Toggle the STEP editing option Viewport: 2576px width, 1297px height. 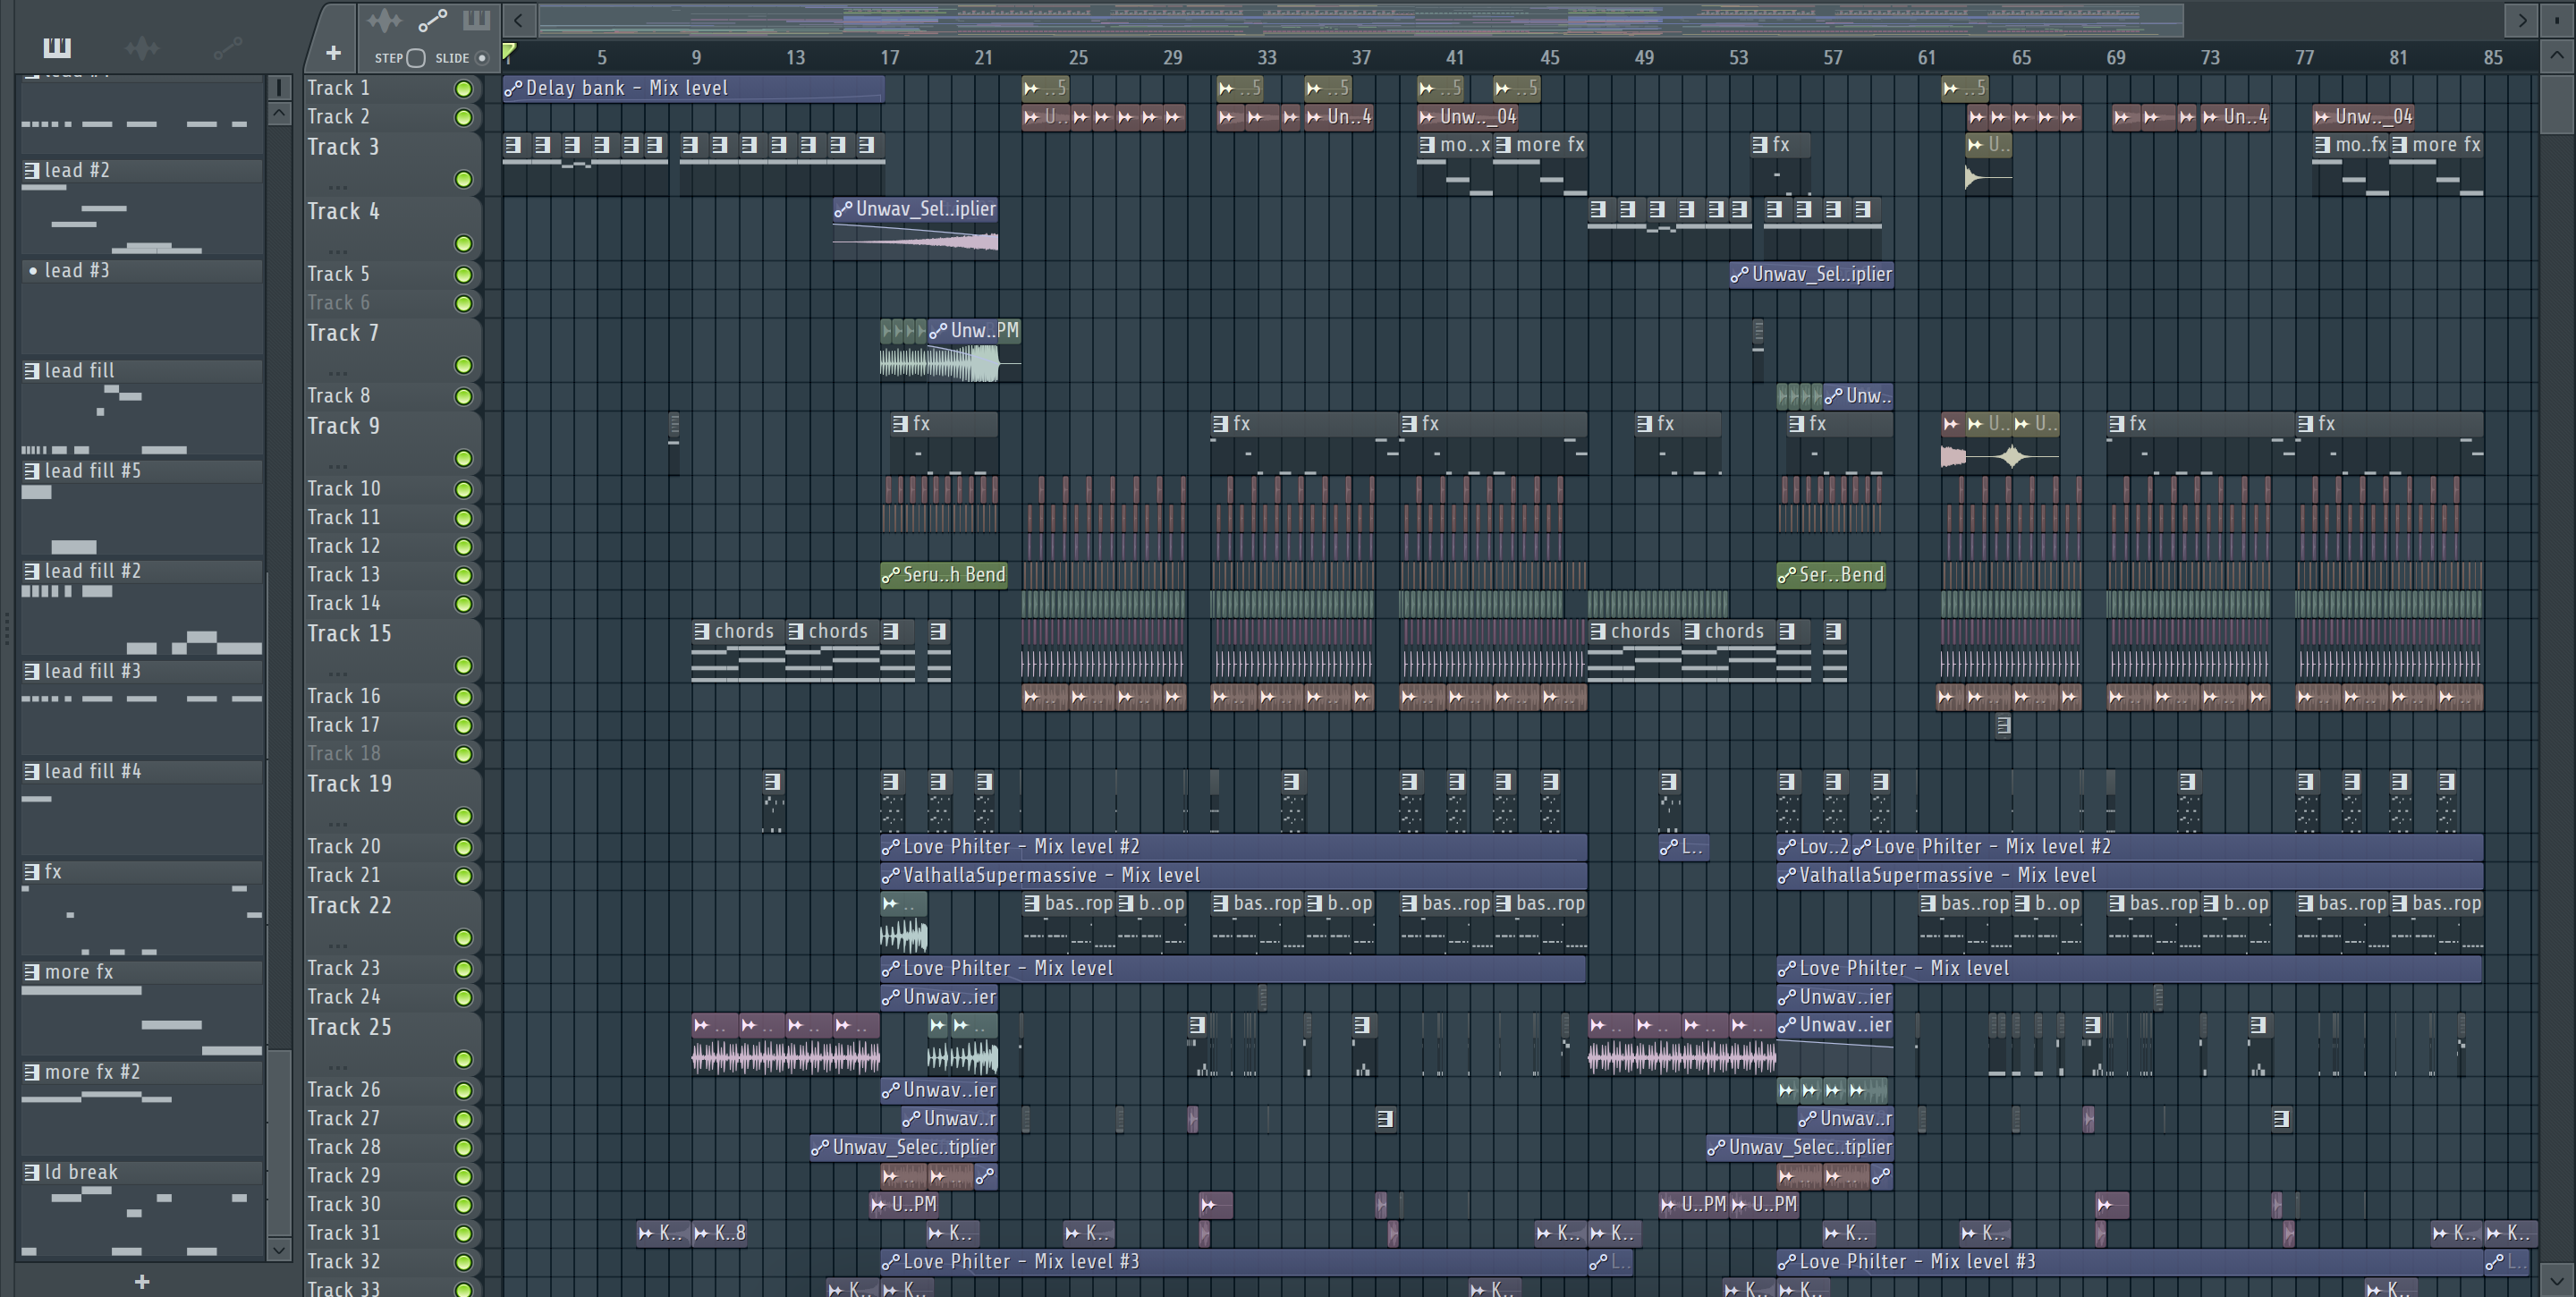[416, 58]
